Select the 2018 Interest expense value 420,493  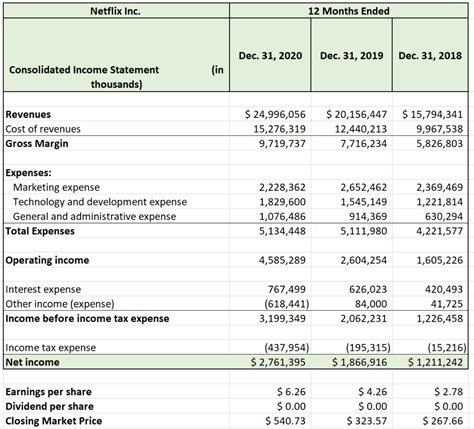click(x=444, y=289)
